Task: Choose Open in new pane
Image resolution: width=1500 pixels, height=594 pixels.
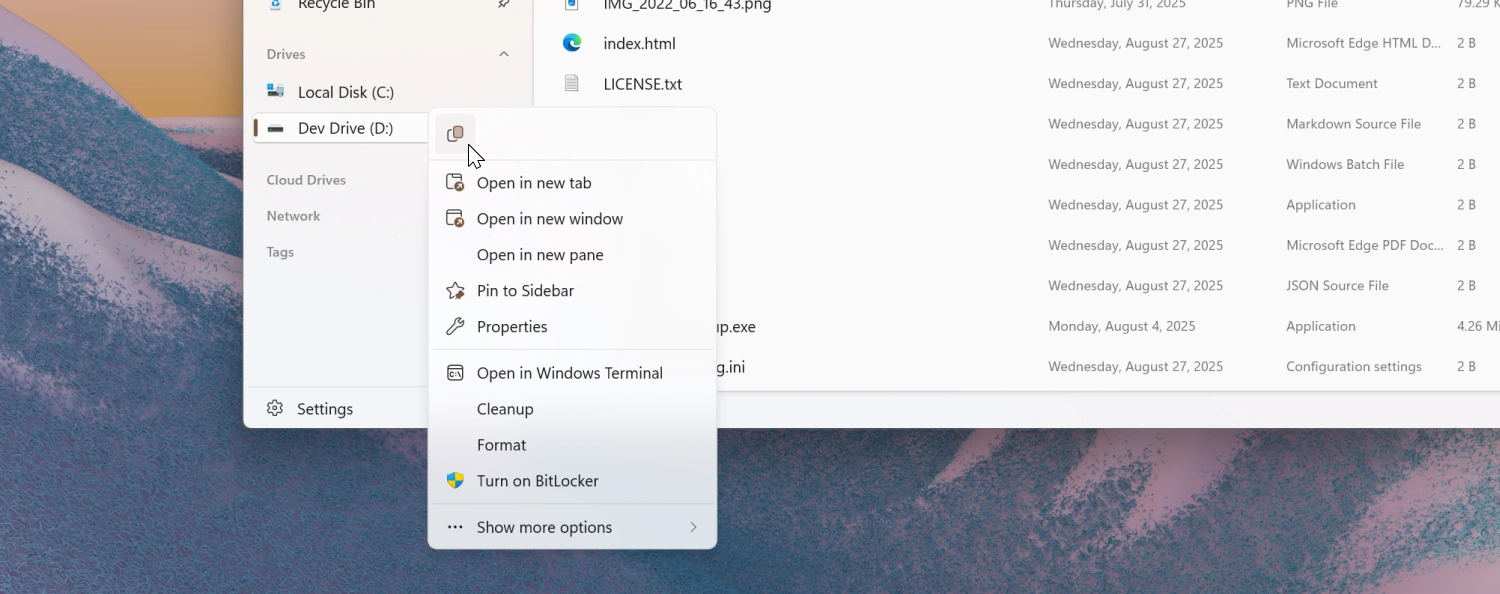Action: pos(540,254)
